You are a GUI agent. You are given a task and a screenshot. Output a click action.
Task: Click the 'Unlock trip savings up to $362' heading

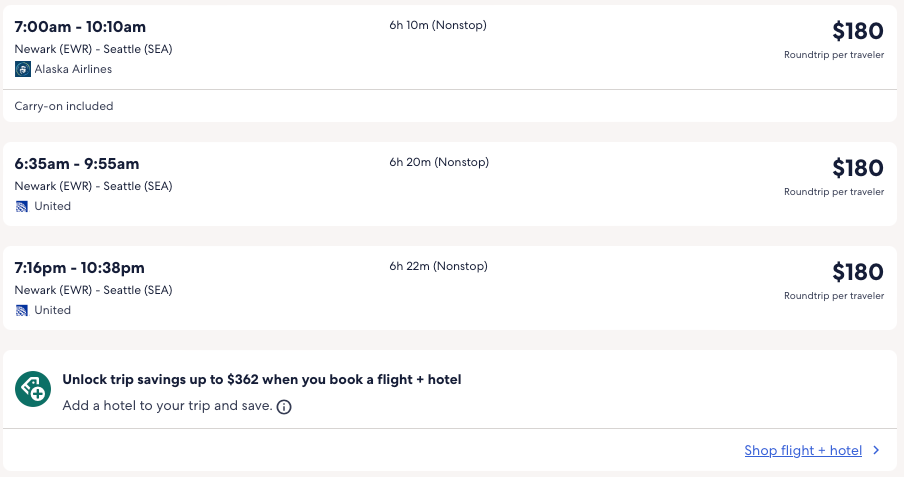point(261,380)
